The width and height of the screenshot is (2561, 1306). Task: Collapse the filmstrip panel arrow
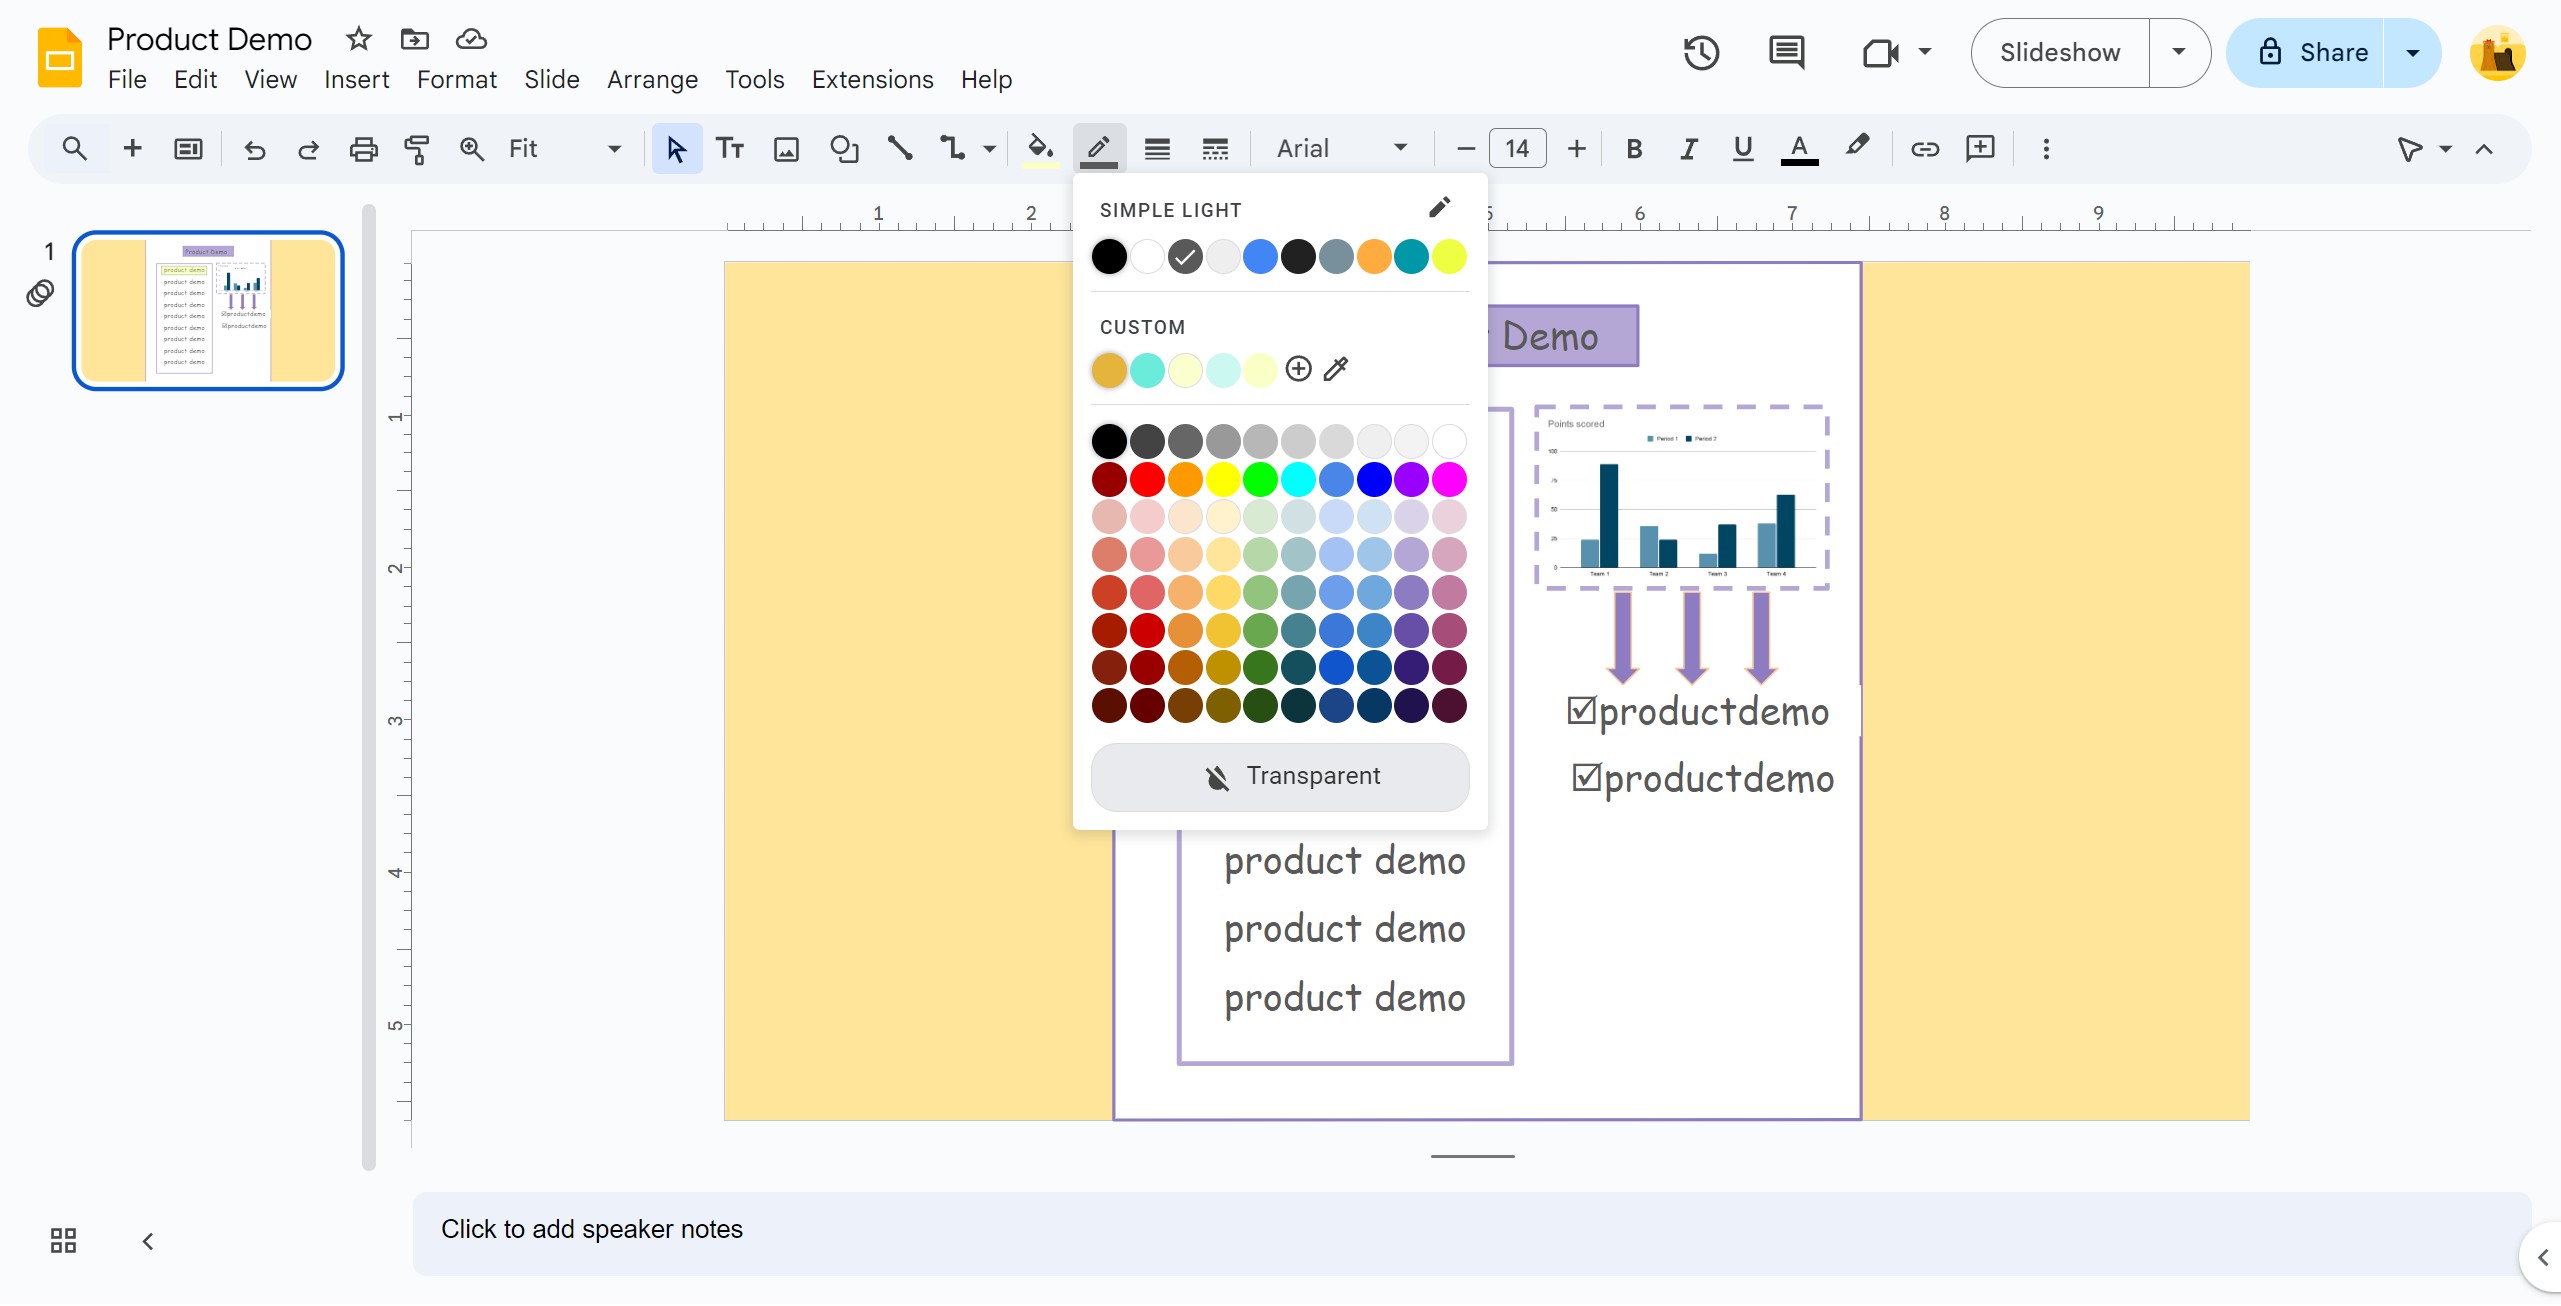click(148, 1241)
